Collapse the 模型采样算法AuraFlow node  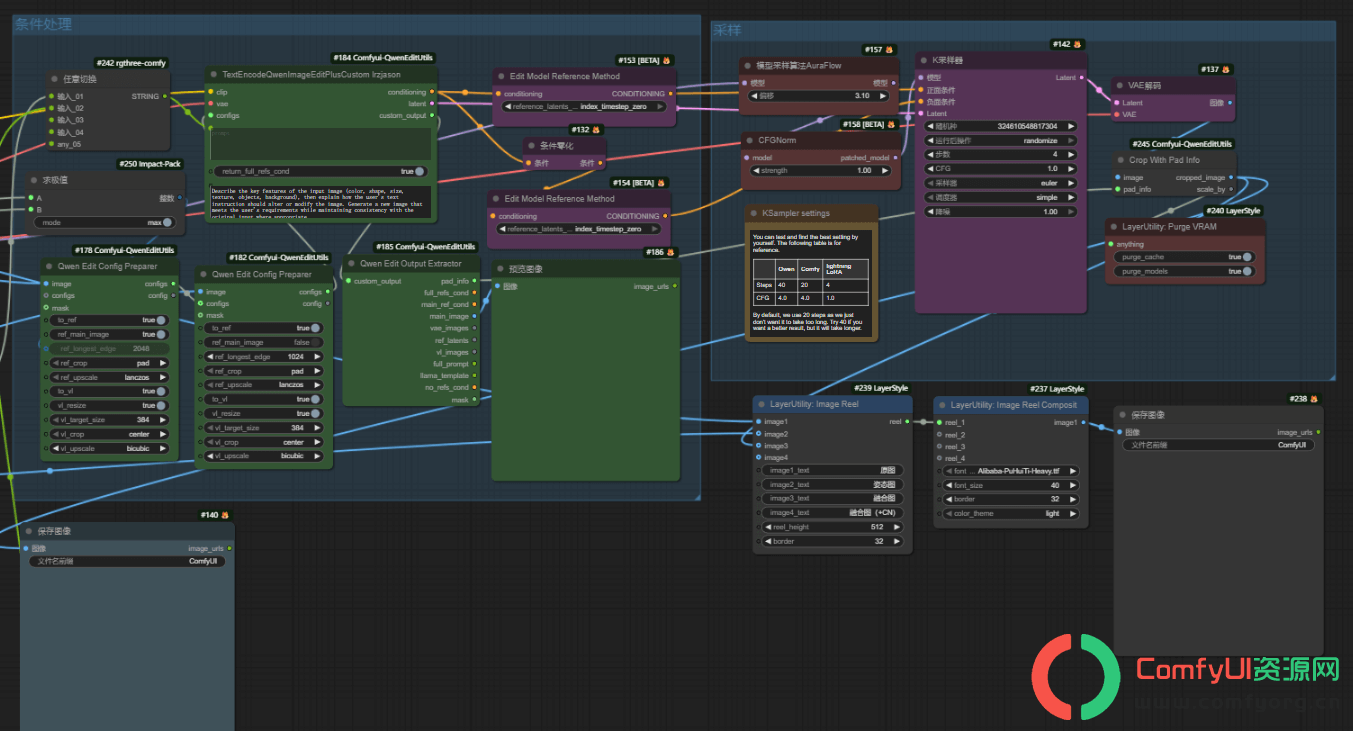click(746, 65)
